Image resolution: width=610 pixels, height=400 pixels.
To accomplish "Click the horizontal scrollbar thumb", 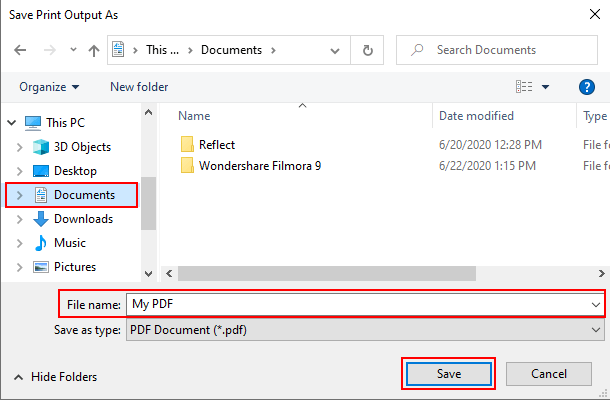I will pos(327,274).
